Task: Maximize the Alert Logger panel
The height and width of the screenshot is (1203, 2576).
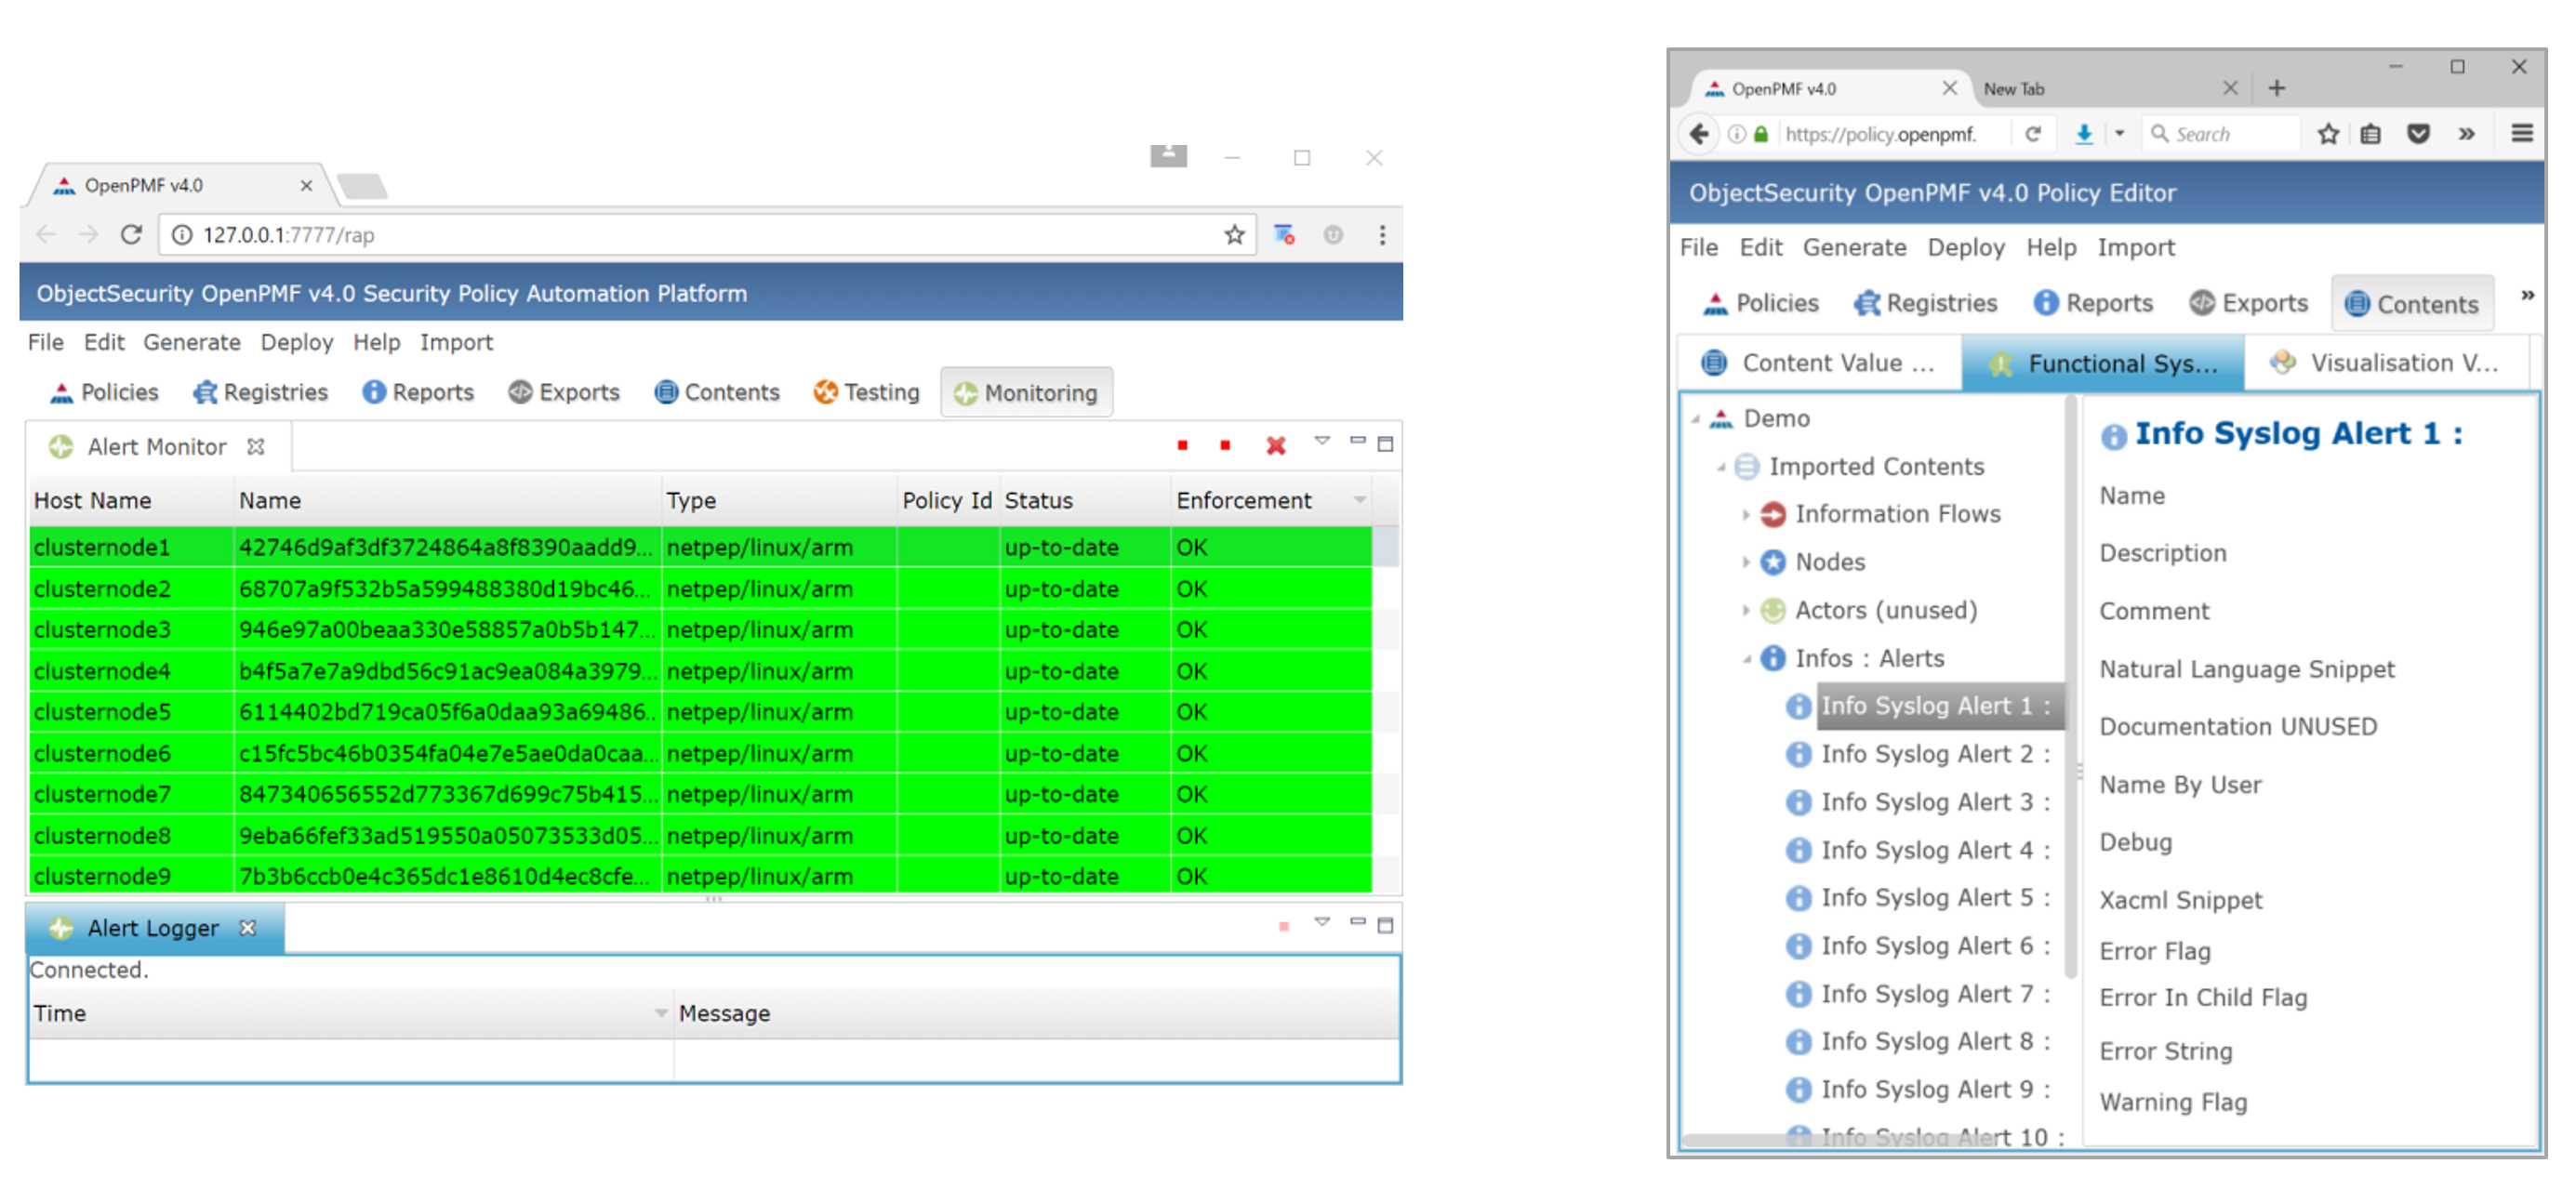Action: coord(1385,925)
